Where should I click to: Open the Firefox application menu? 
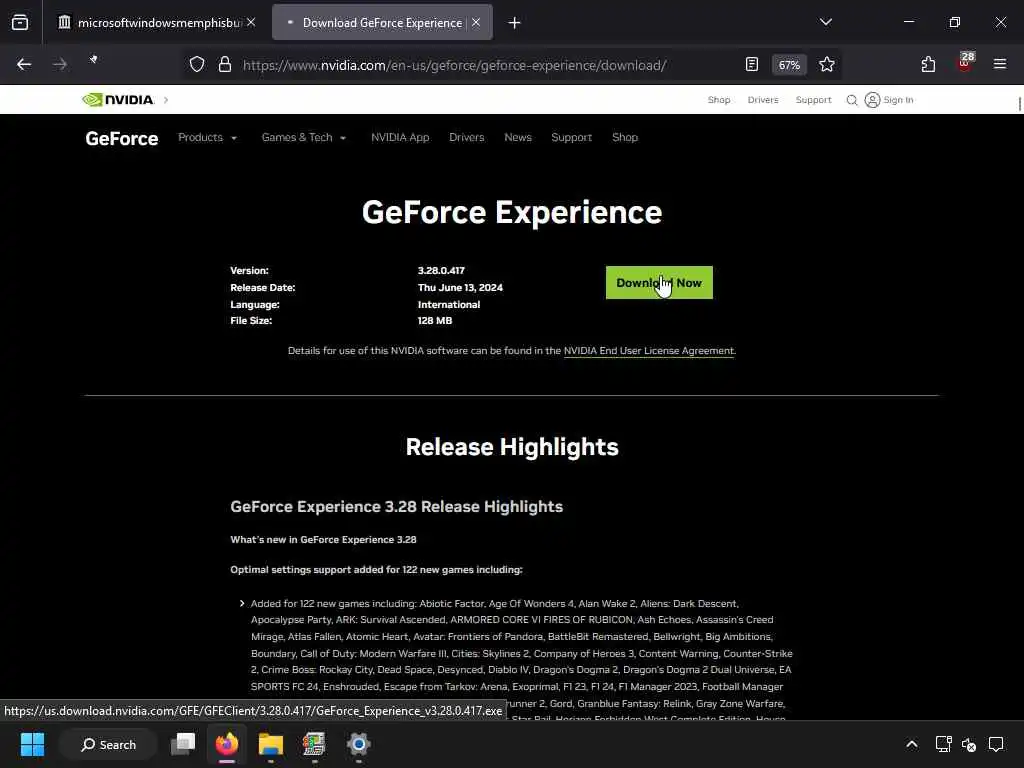coord(1000,64)
